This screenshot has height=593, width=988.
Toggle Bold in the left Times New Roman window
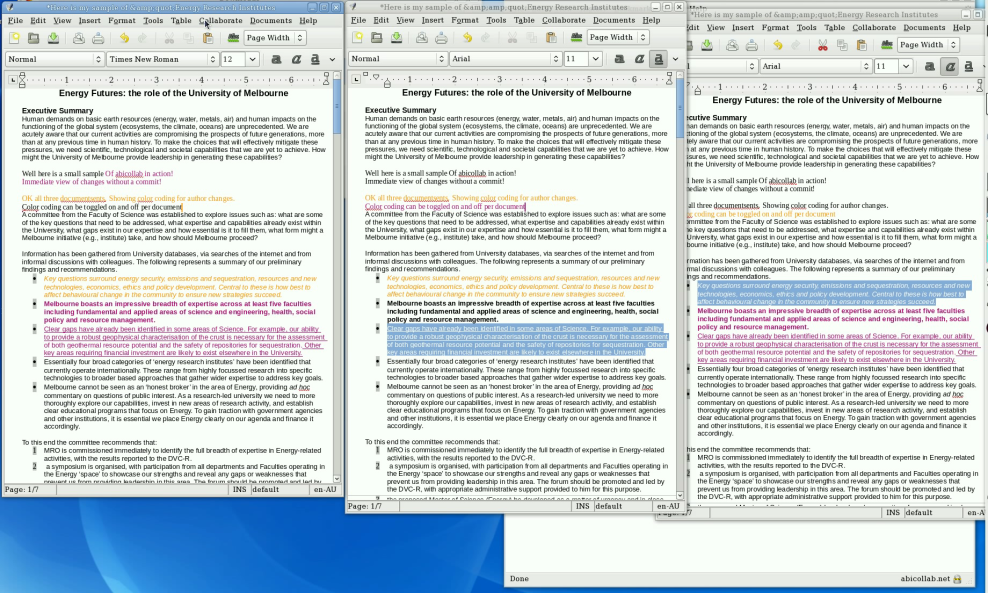[276, 59]
